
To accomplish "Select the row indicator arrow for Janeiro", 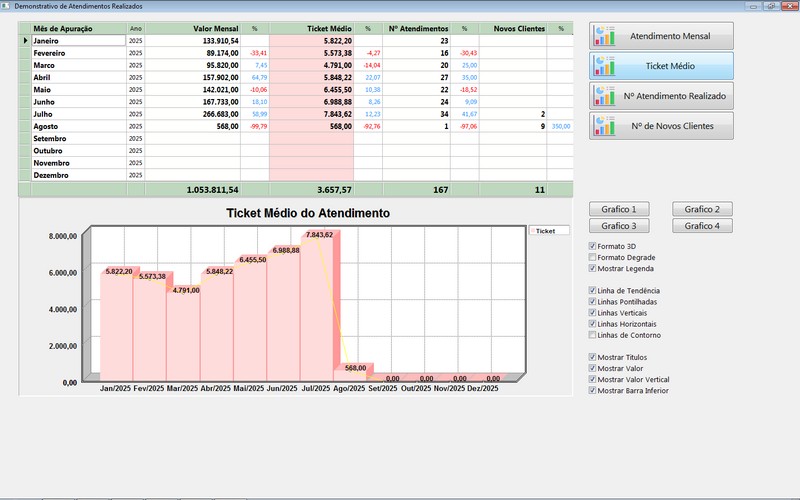I will coord(27,41).
